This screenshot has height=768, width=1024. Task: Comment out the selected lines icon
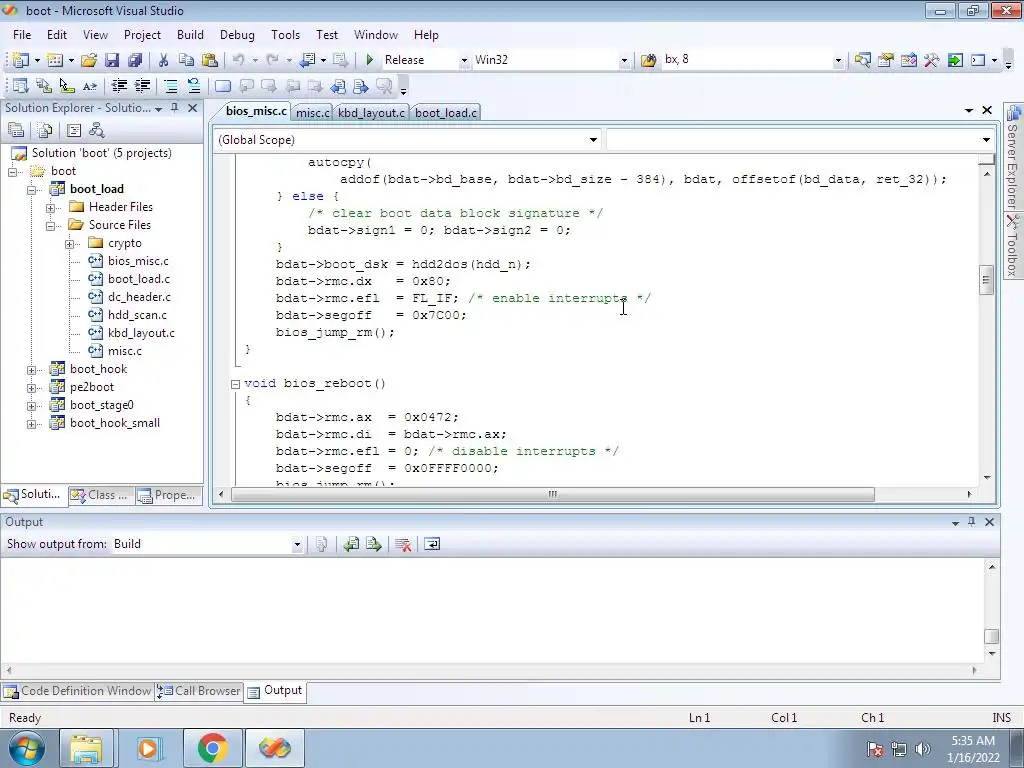click(x=170, y=86)
